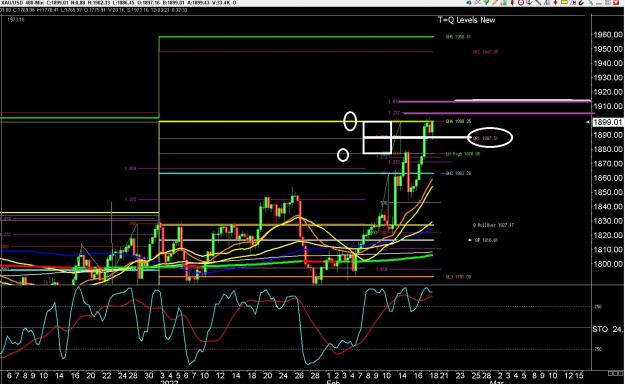The width and height of the screenshot is (625, 384).
Task: Click the 'QL3' level label near 1791
Action: [458, 277]
